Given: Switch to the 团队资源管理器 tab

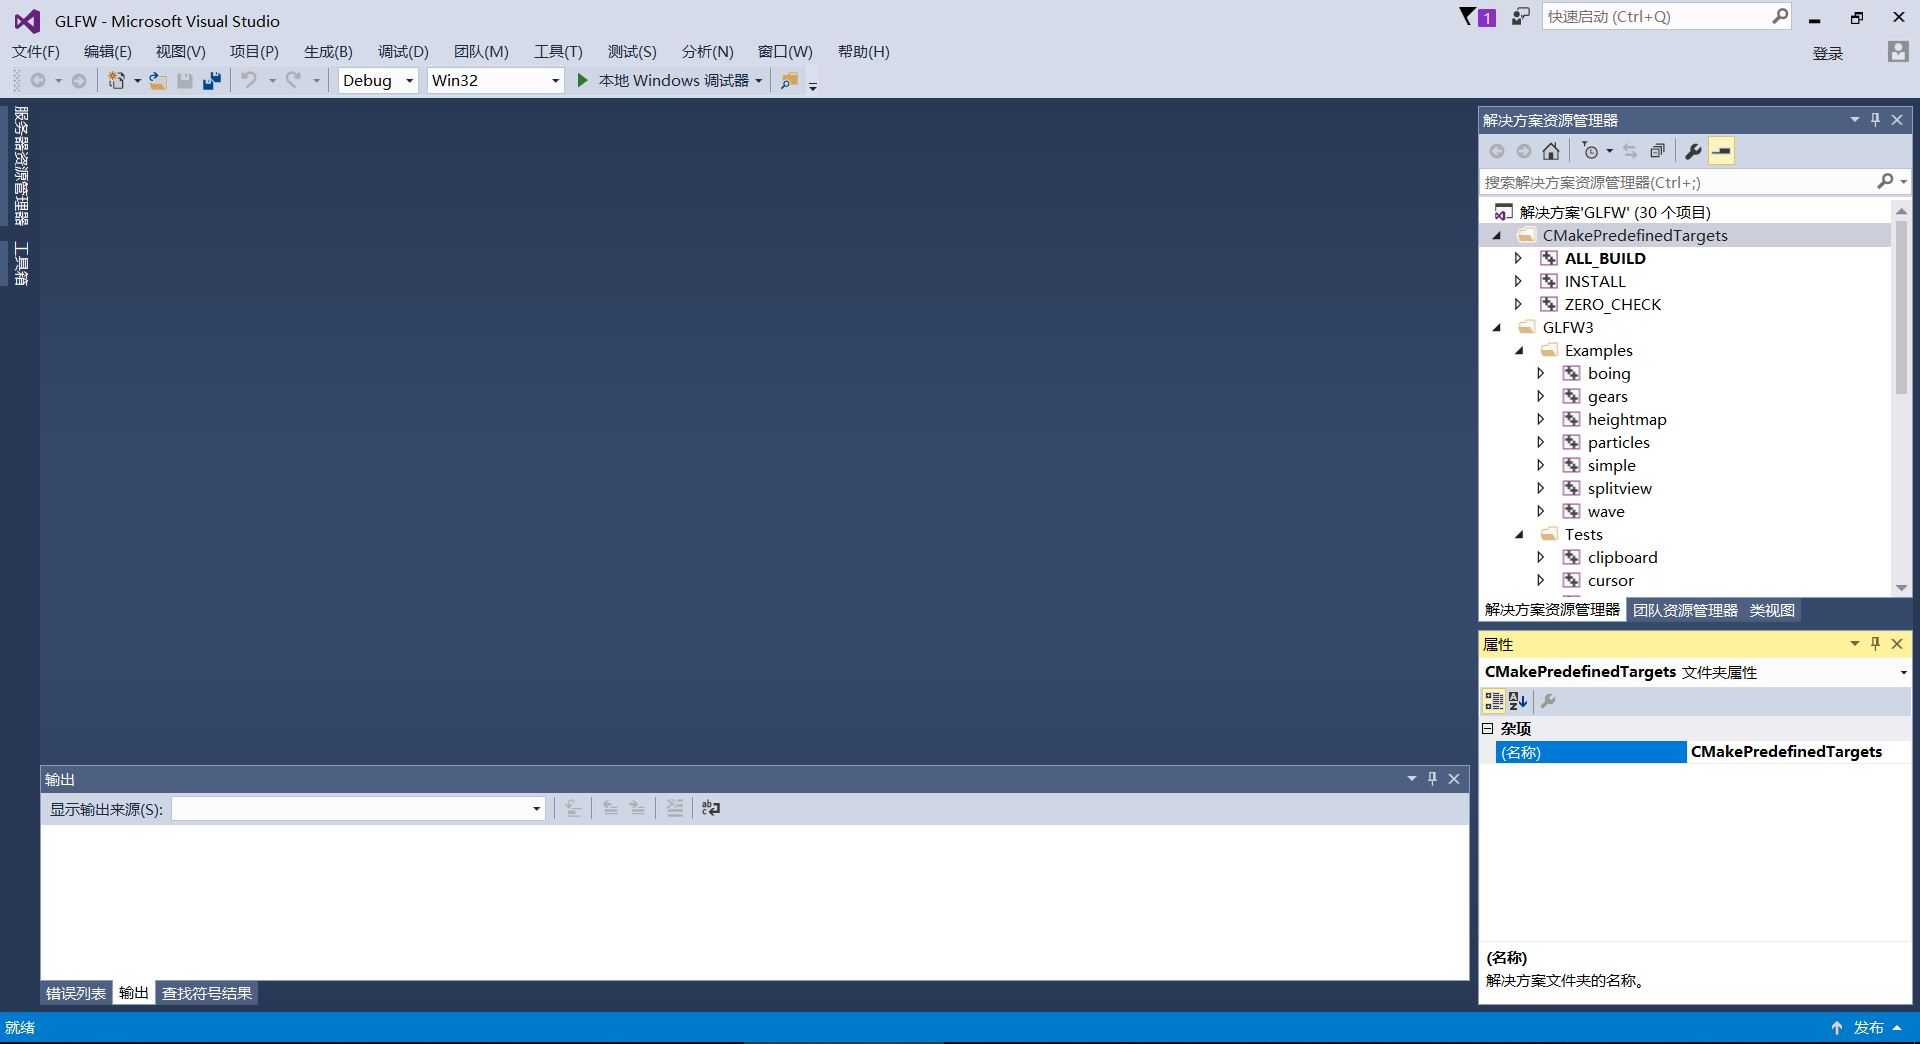Looking at the screenshot, I should click(x=1685, y=610).
